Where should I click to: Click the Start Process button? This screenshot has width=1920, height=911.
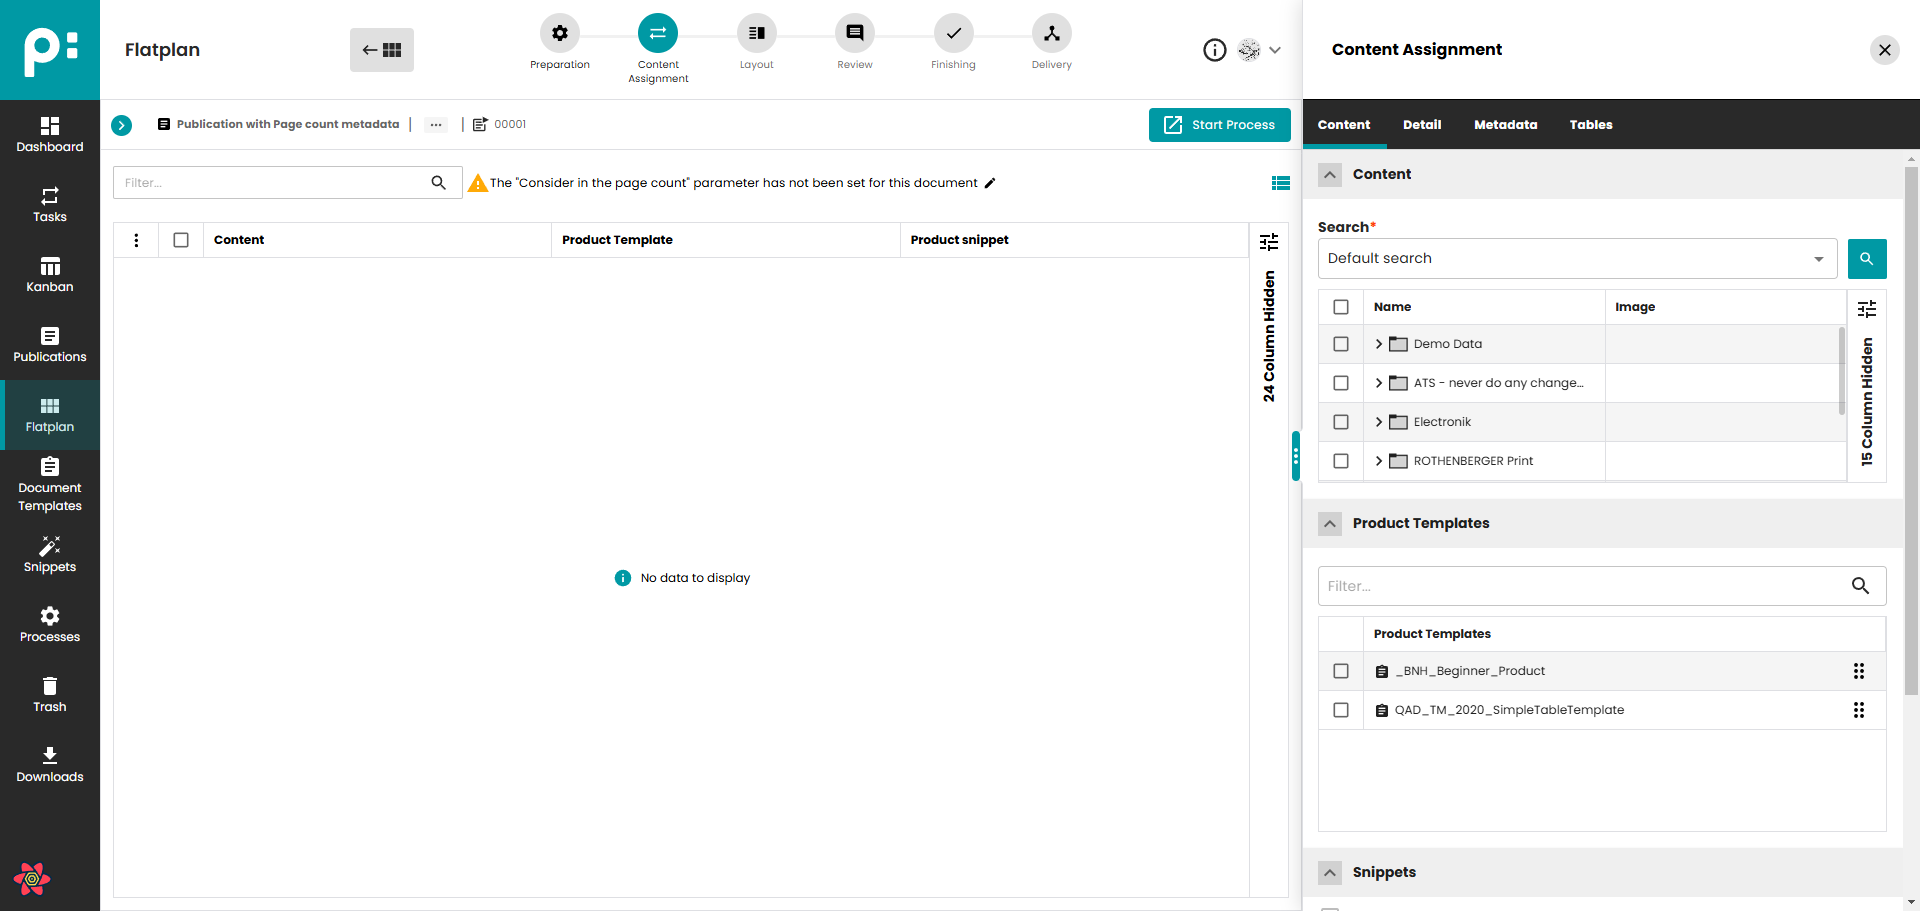(x=1219, y=125)
